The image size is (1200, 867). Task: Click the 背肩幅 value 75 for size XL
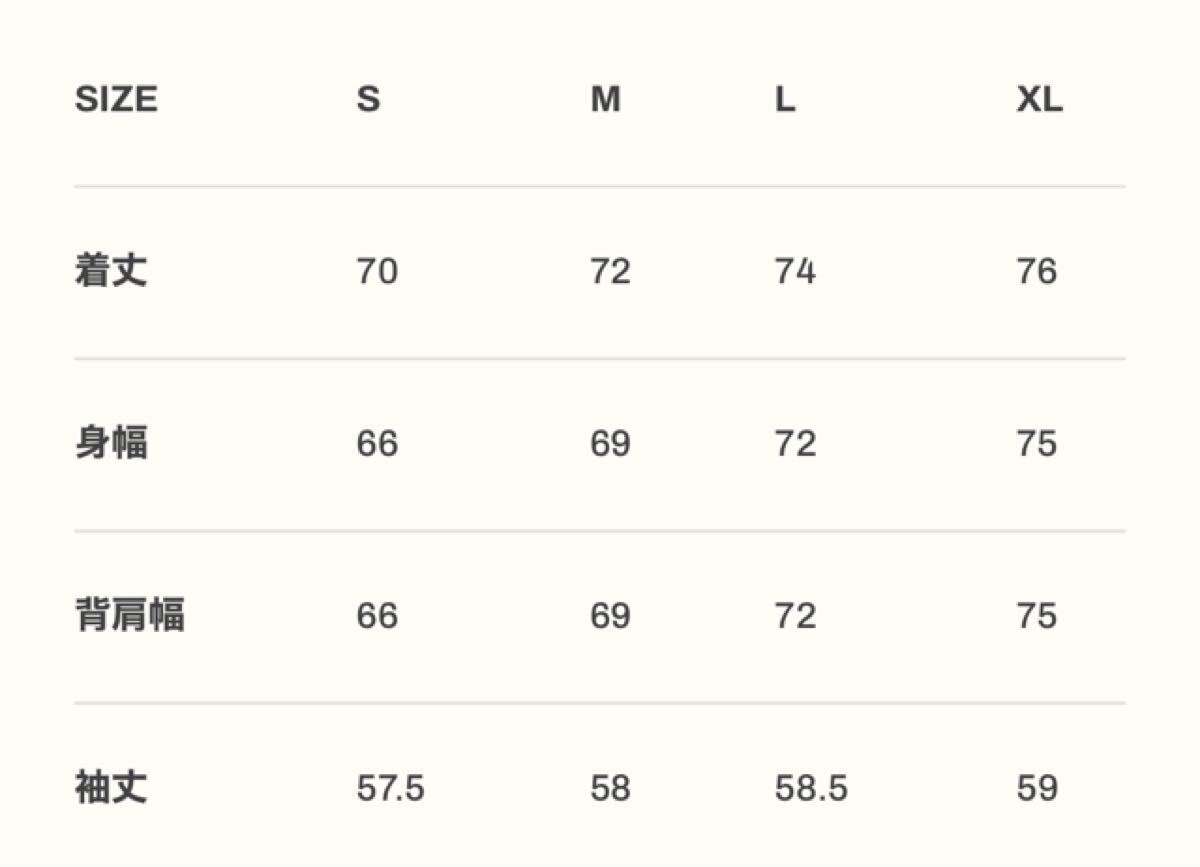[x=1036, y=615]
